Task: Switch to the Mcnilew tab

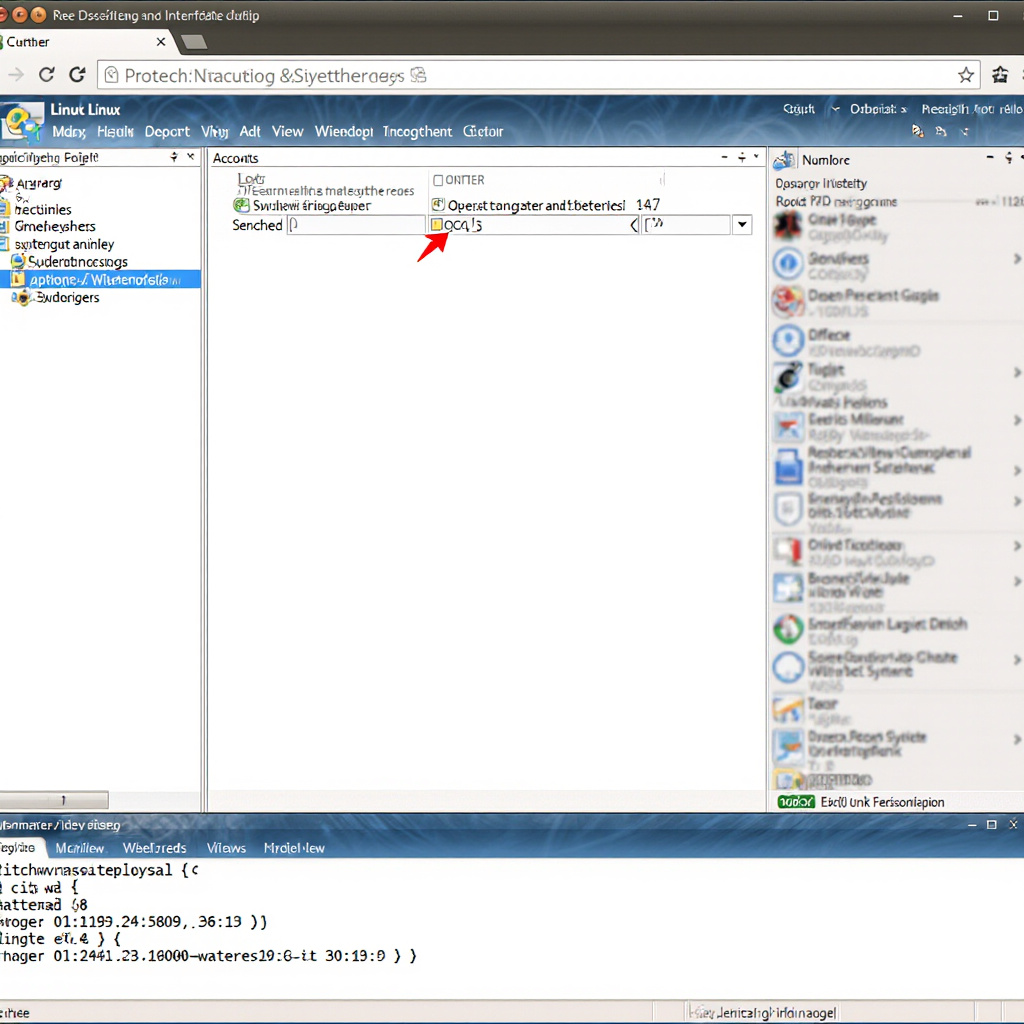Action: (80, 848)
